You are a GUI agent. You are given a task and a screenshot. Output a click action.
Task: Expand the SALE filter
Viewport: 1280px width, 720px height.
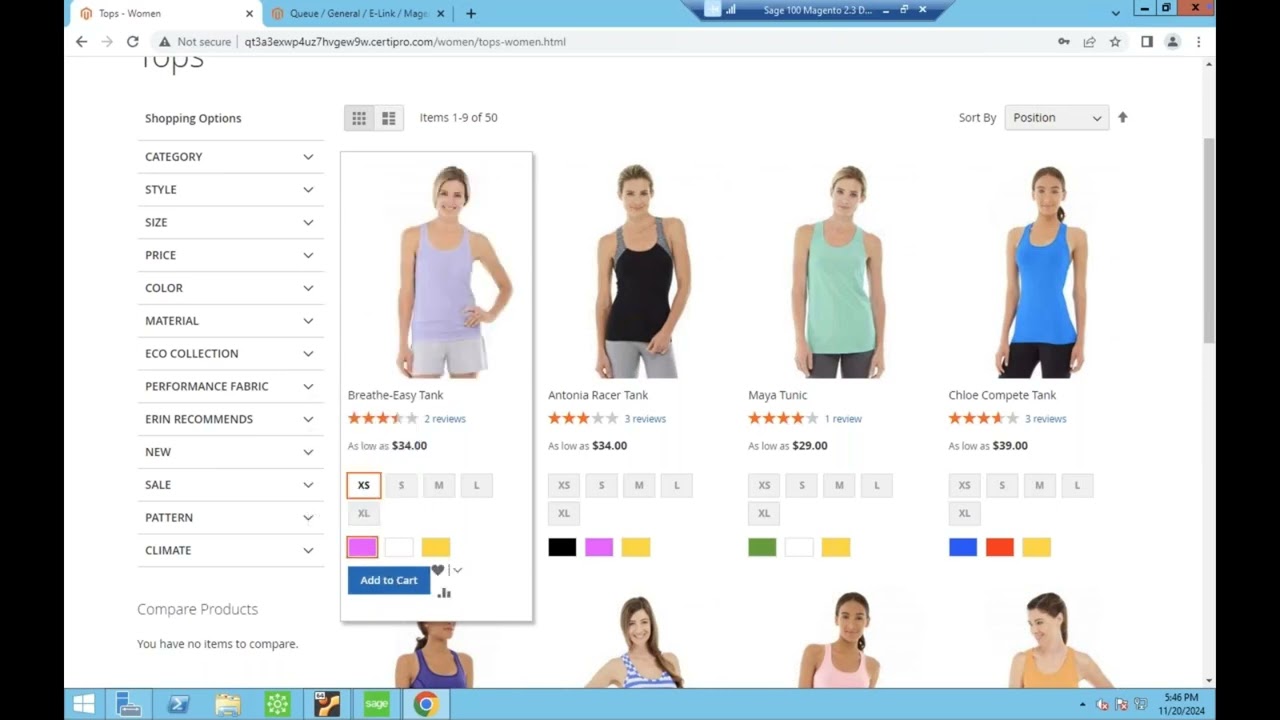pyautogui.click(x=230, y=485)
